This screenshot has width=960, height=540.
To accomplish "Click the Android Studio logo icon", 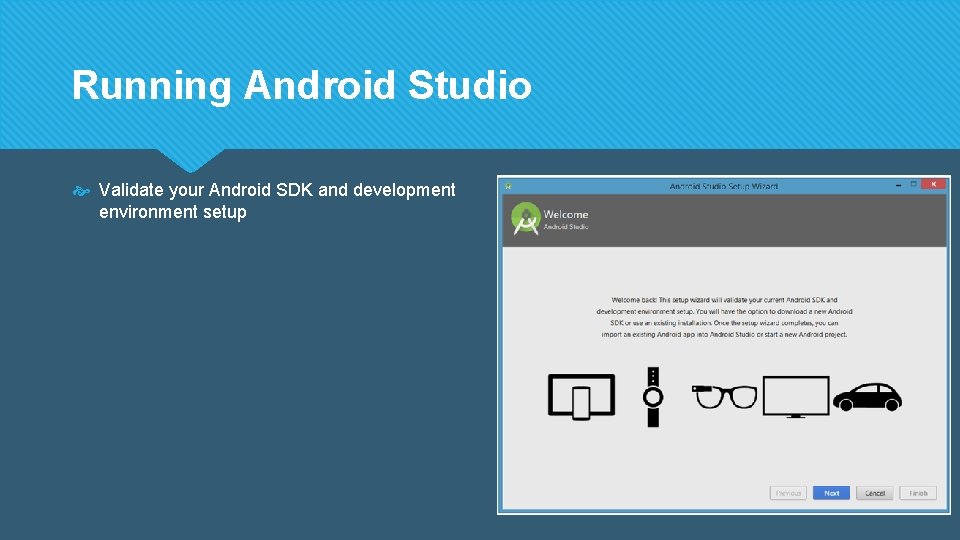I will 525,219.
